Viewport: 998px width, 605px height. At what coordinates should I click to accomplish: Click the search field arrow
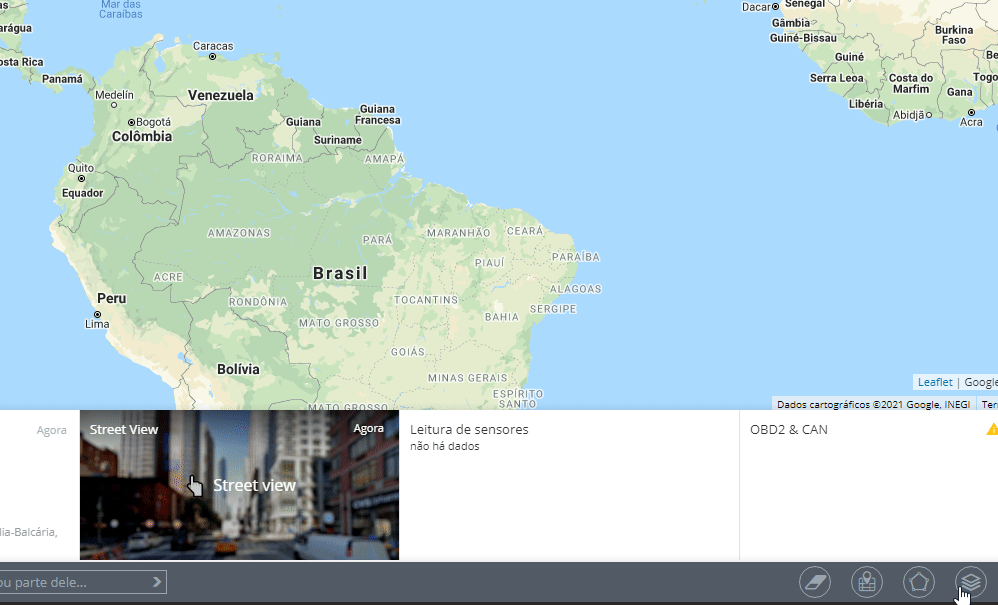157,582
